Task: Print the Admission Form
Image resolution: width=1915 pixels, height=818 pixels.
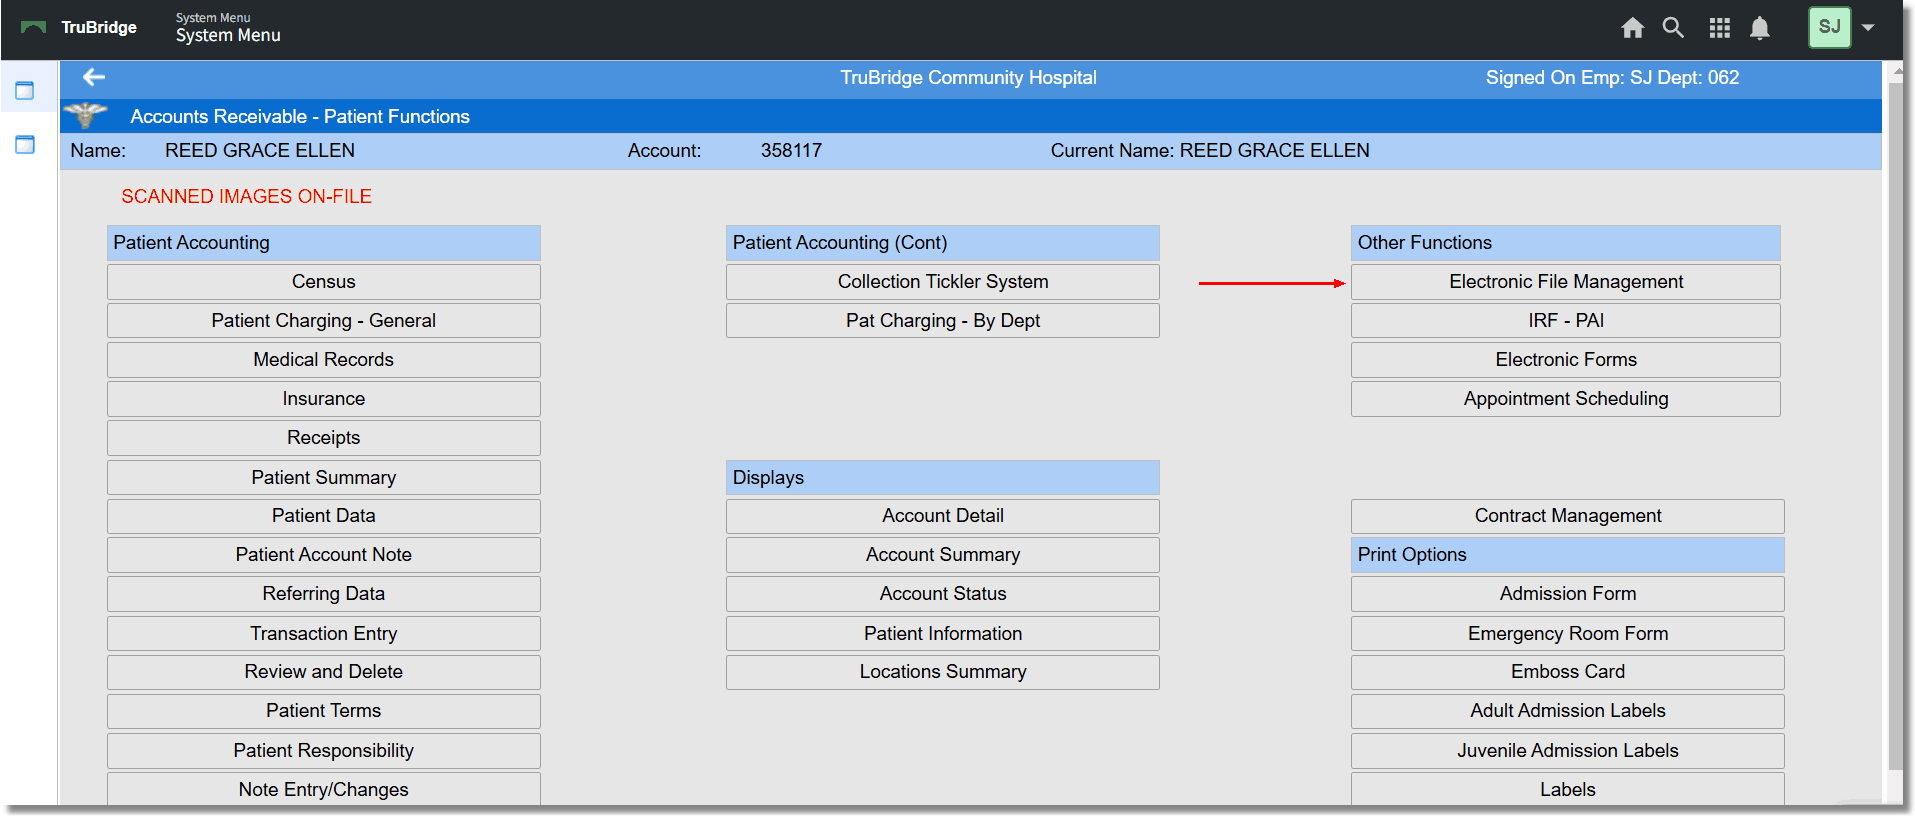Action: (1568, 594)
